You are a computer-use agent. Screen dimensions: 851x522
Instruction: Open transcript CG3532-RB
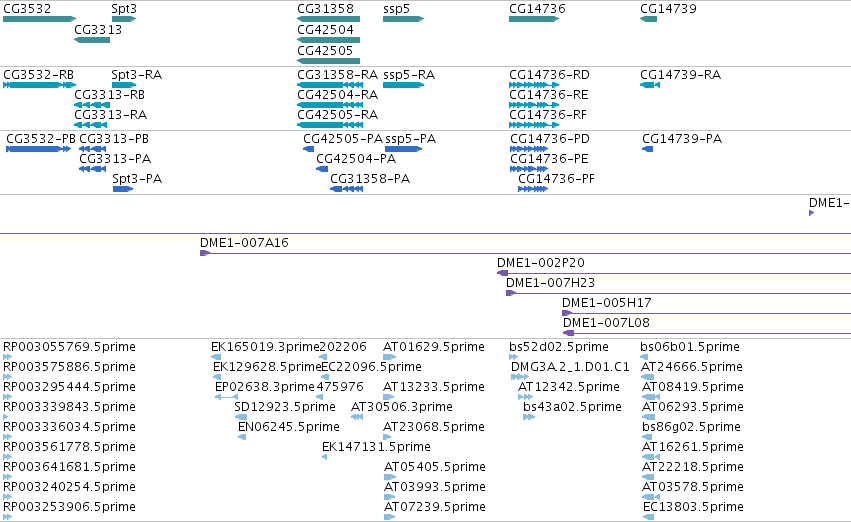[39, 75]
